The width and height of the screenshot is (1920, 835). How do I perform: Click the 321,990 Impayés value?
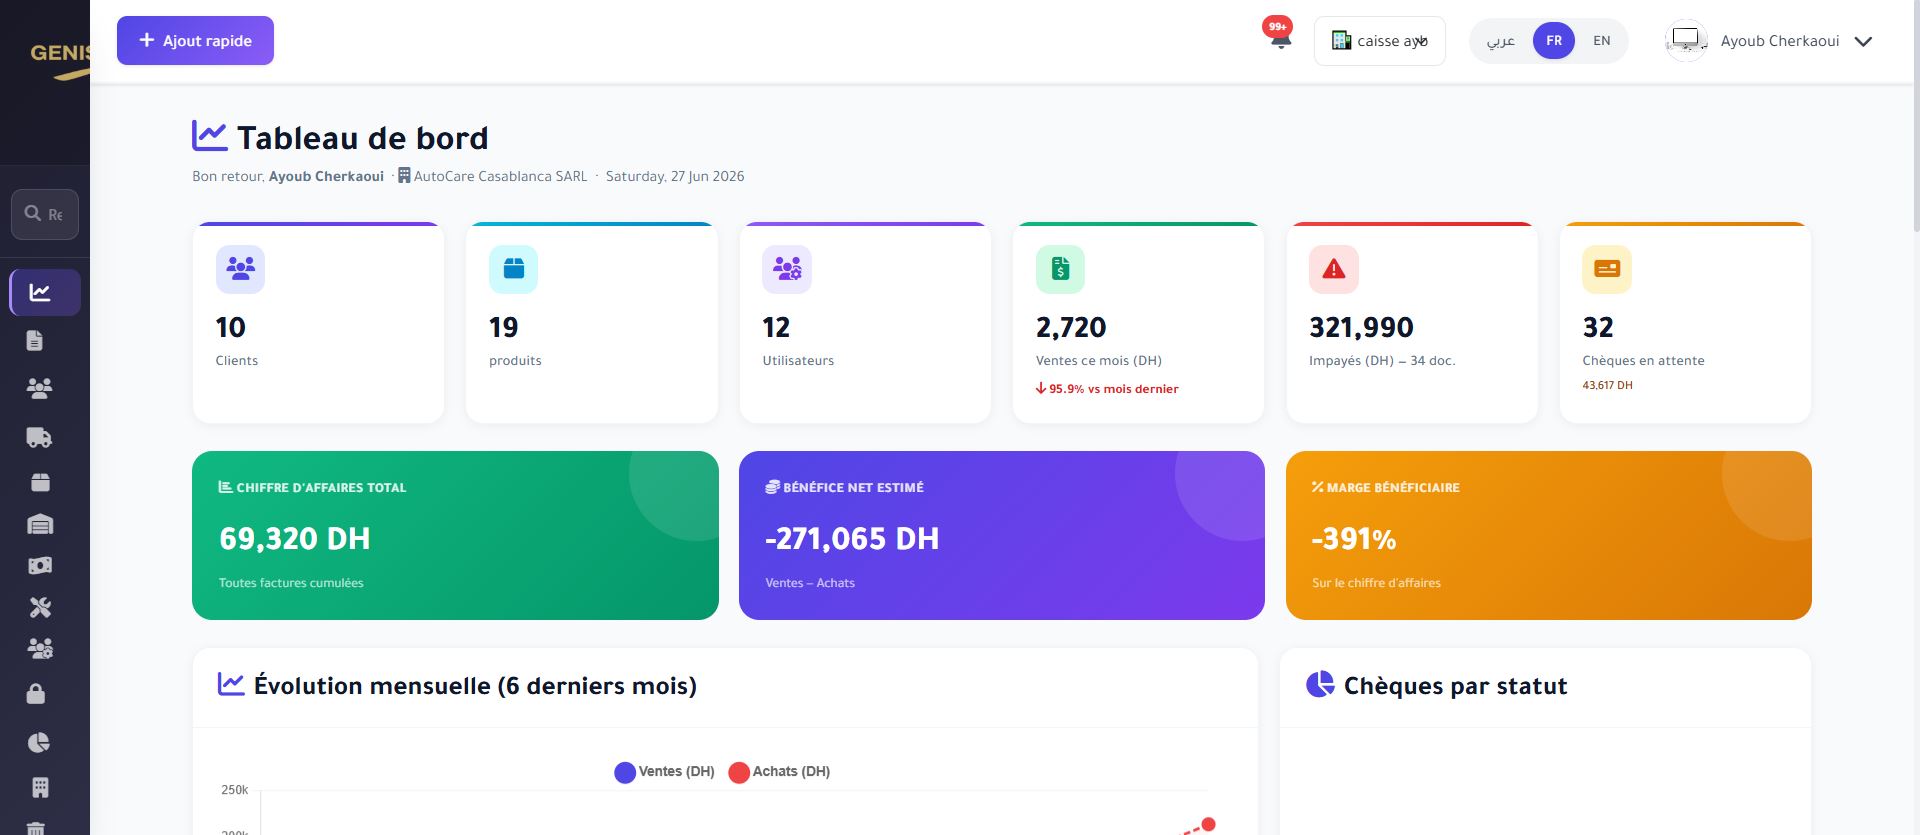coord(1361,327)
